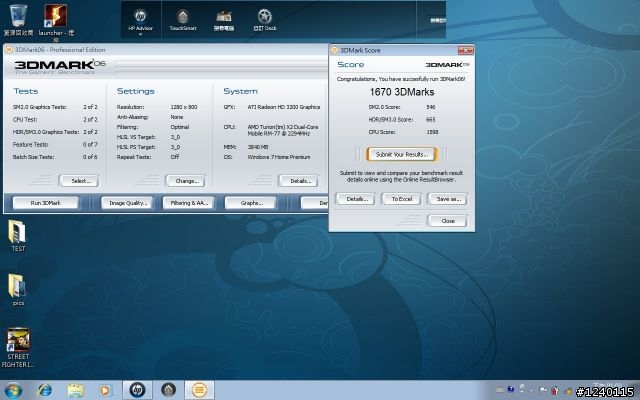Viewport: 640px width, 400px height.
Task: Click the Filtering Optimal value
Action: pyautogui.click(x=180, y=127)
